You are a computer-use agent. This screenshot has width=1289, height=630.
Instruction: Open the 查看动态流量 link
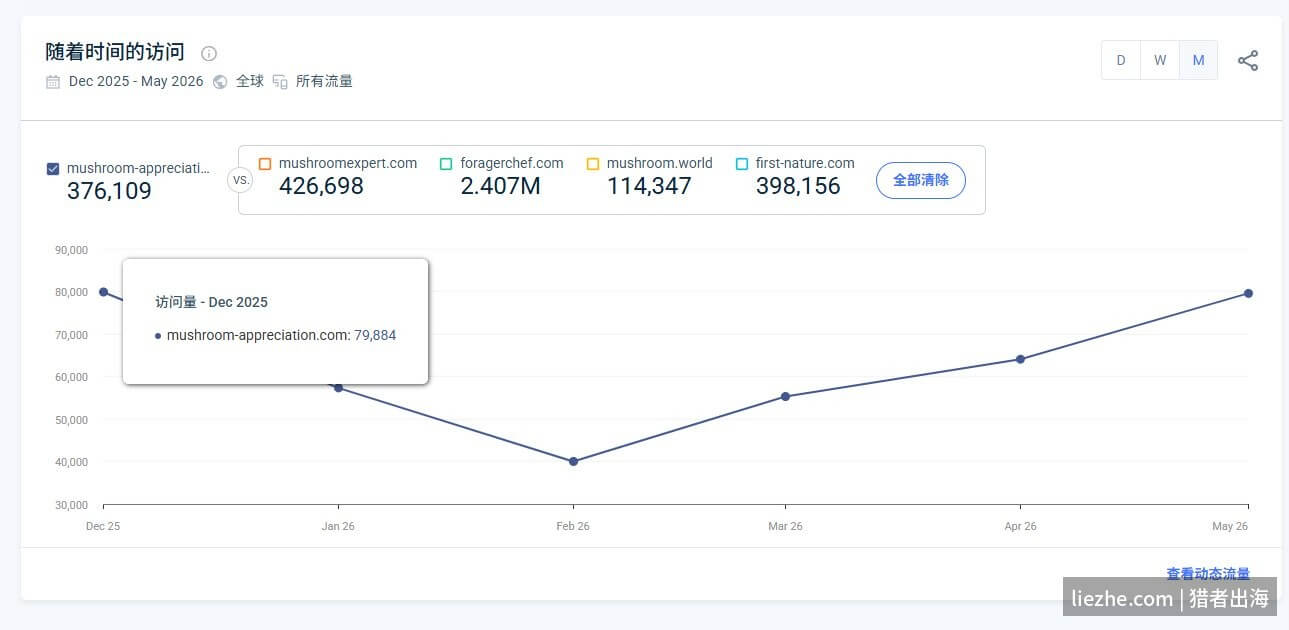(x=1208, y=574)
